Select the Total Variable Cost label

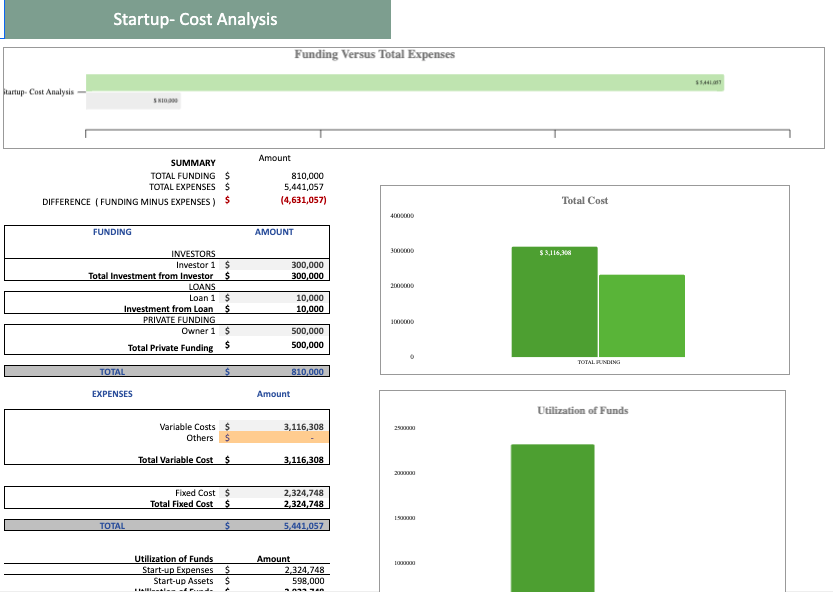click(176, 460)
